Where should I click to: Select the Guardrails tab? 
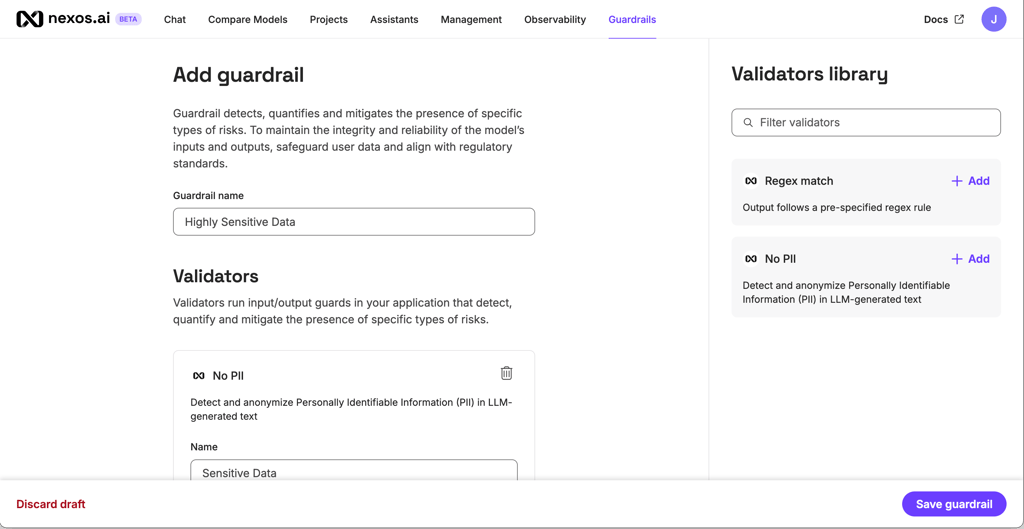pyautogui.click(x=632, y=20)
